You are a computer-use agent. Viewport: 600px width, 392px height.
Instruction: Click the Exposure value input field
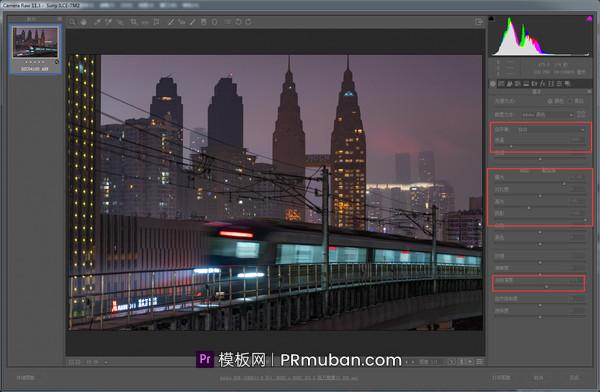pos(576,177)
